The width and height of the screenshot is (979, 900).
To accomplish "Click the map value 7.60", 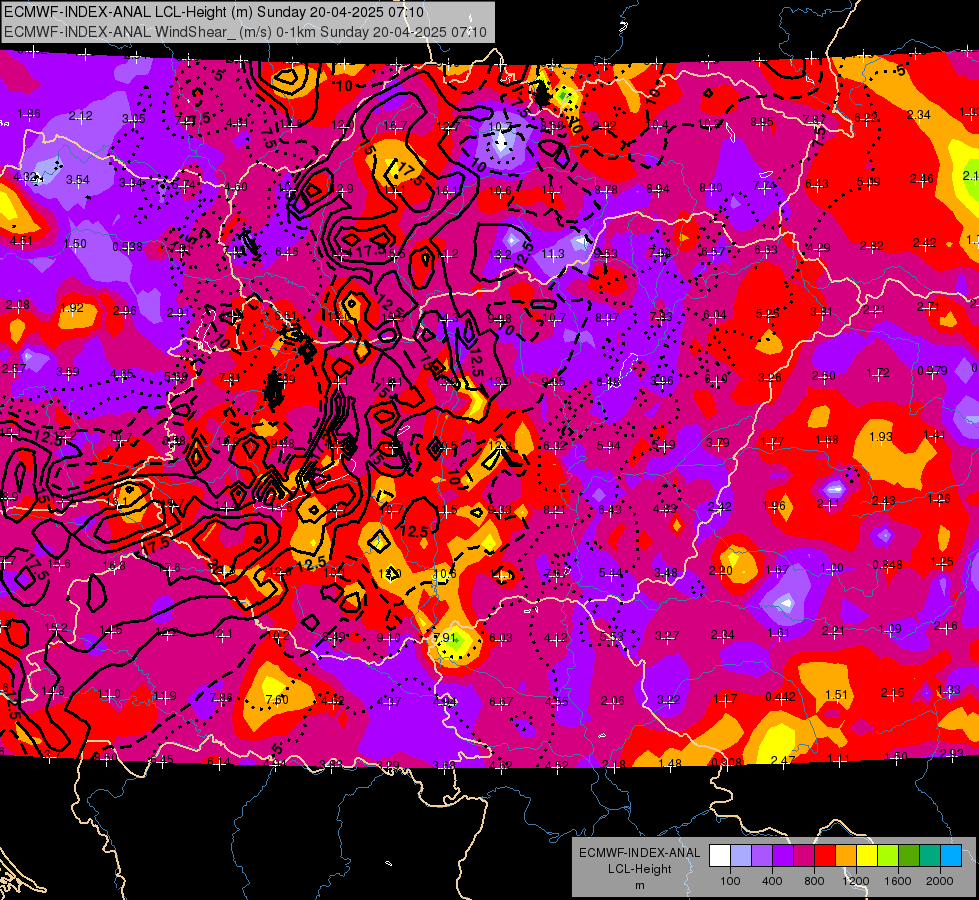I will pyautogui.click(x=277, y=700).
